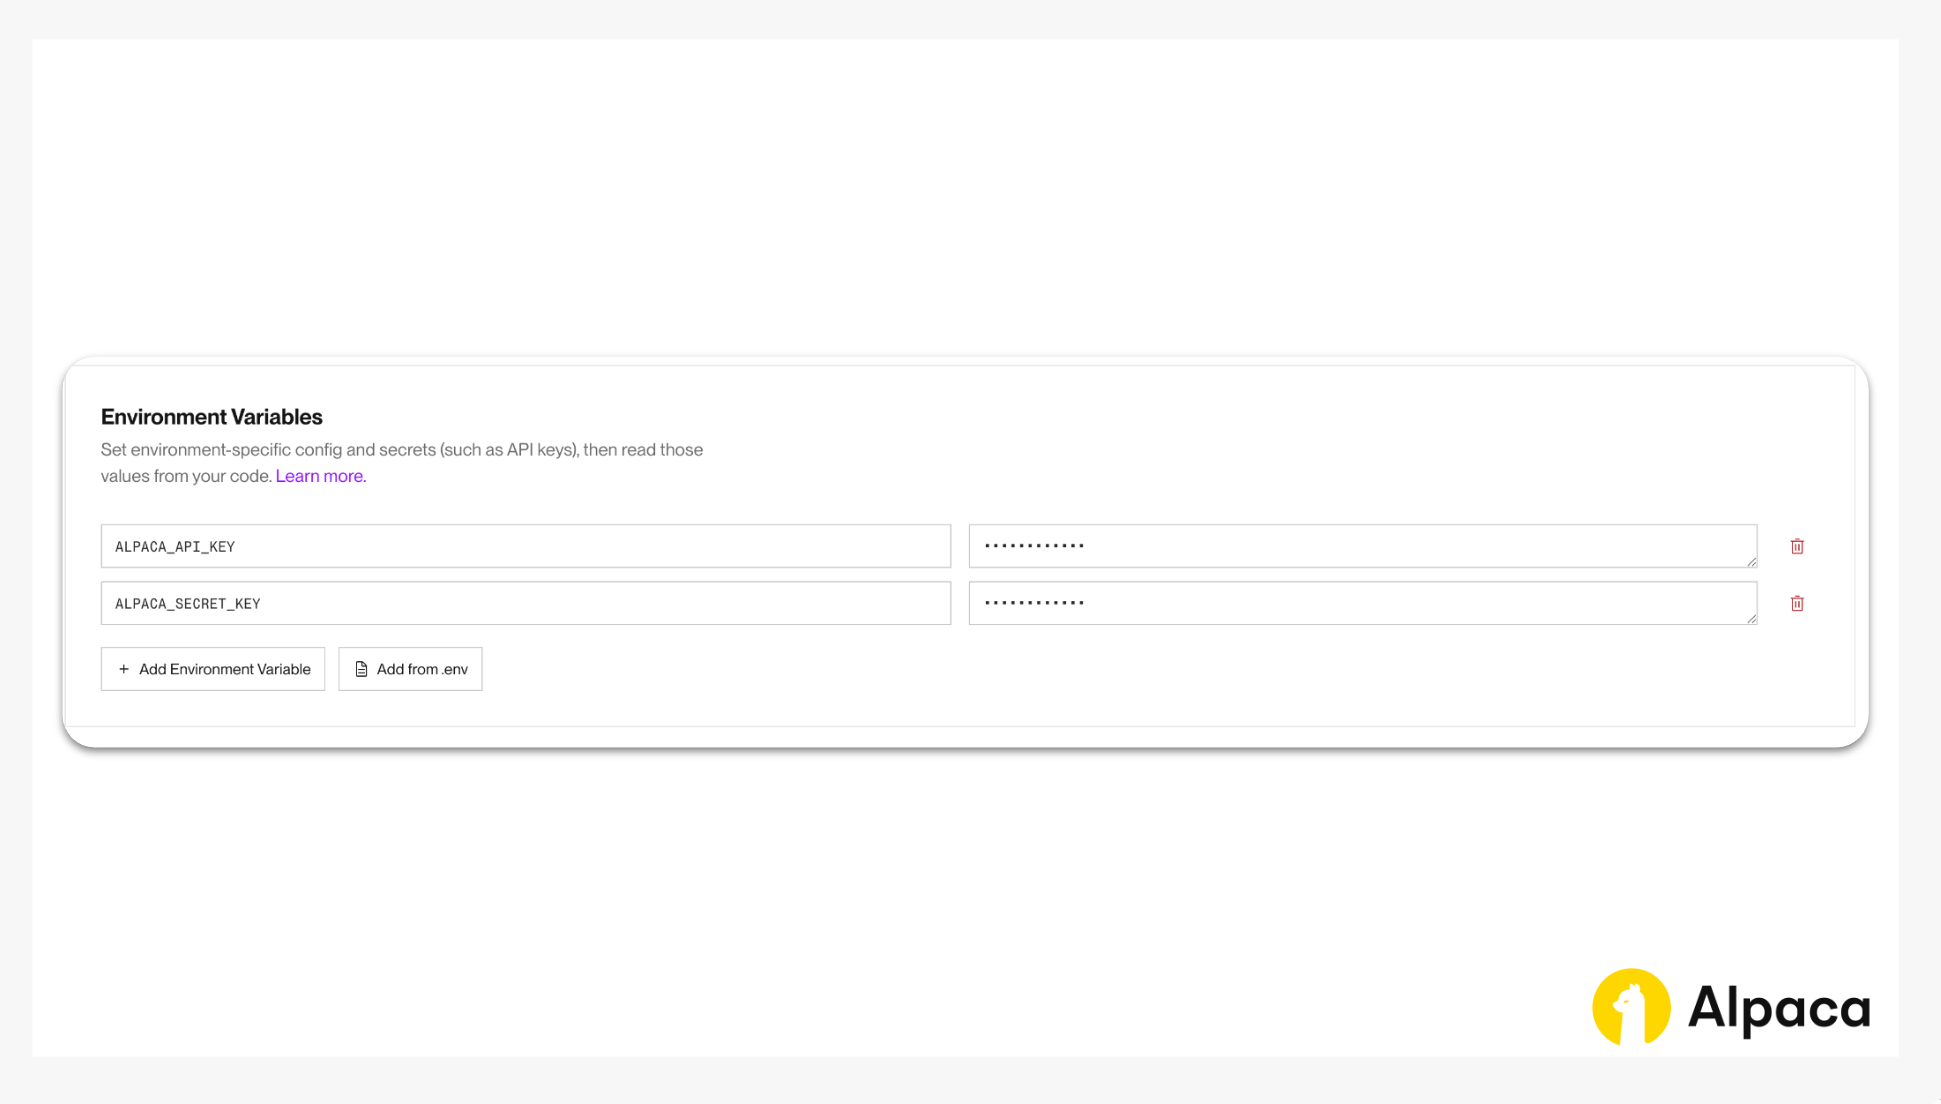This screenshot has height=1104, width=1941.
Task: Click trash icon beside ALPACA_SECRET_KEY row
Action: click(1797, 604)
